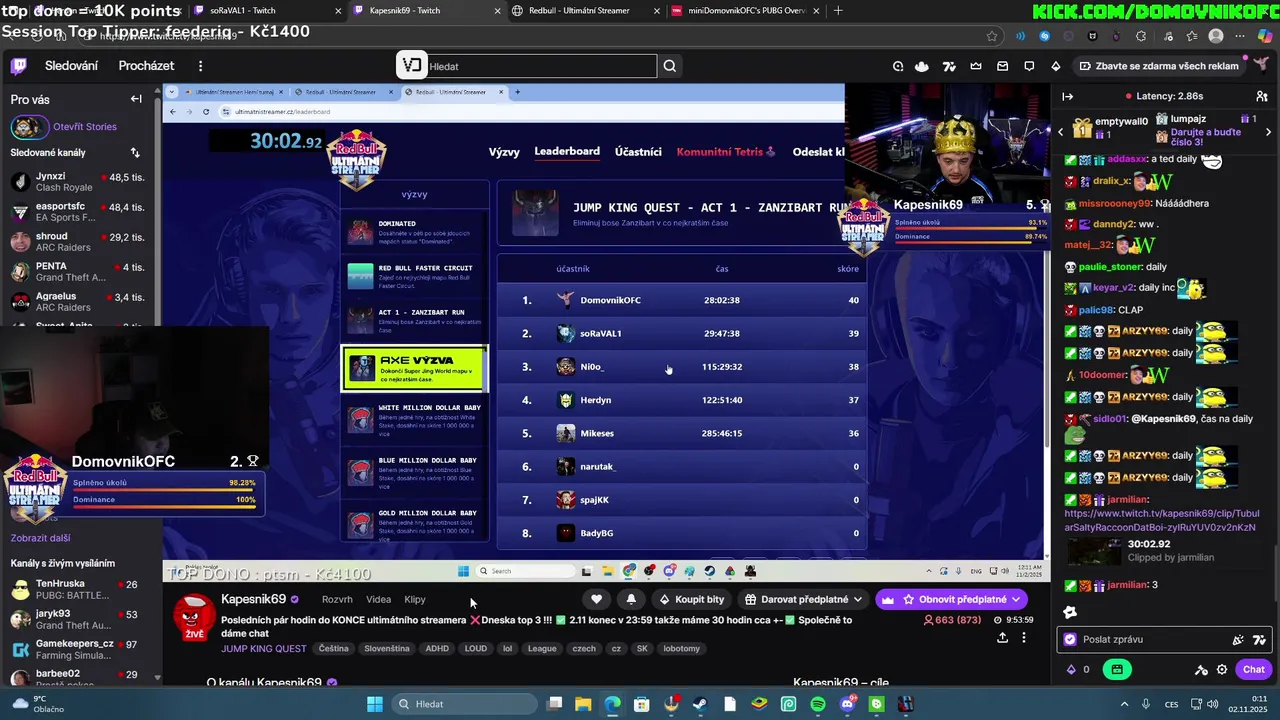Screen dimensions: 1280x720
Task: Select the lobotomy tag
Action: click(x=682, y=648)
